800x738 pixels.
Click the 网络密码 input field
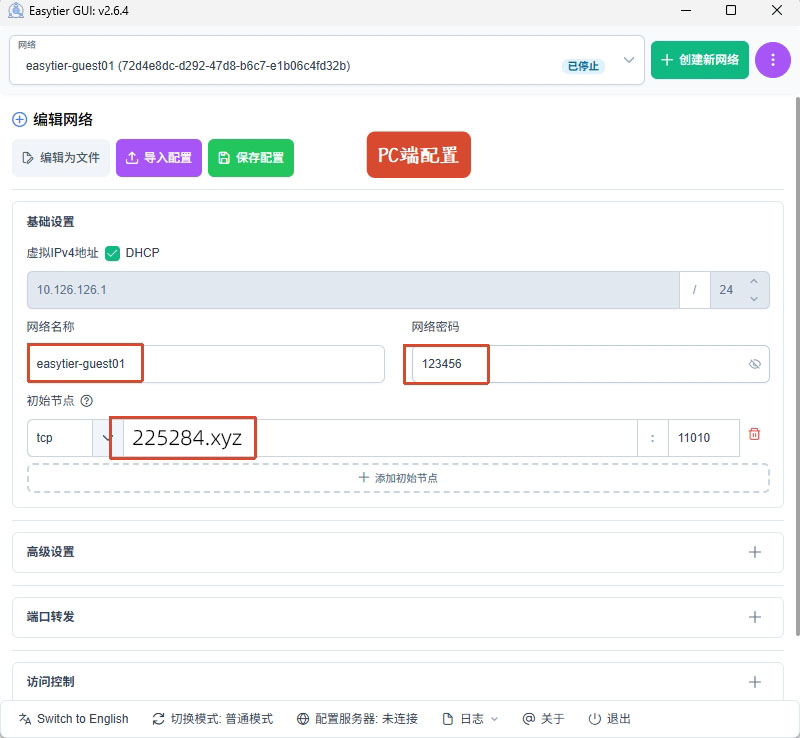click(591, 364)
